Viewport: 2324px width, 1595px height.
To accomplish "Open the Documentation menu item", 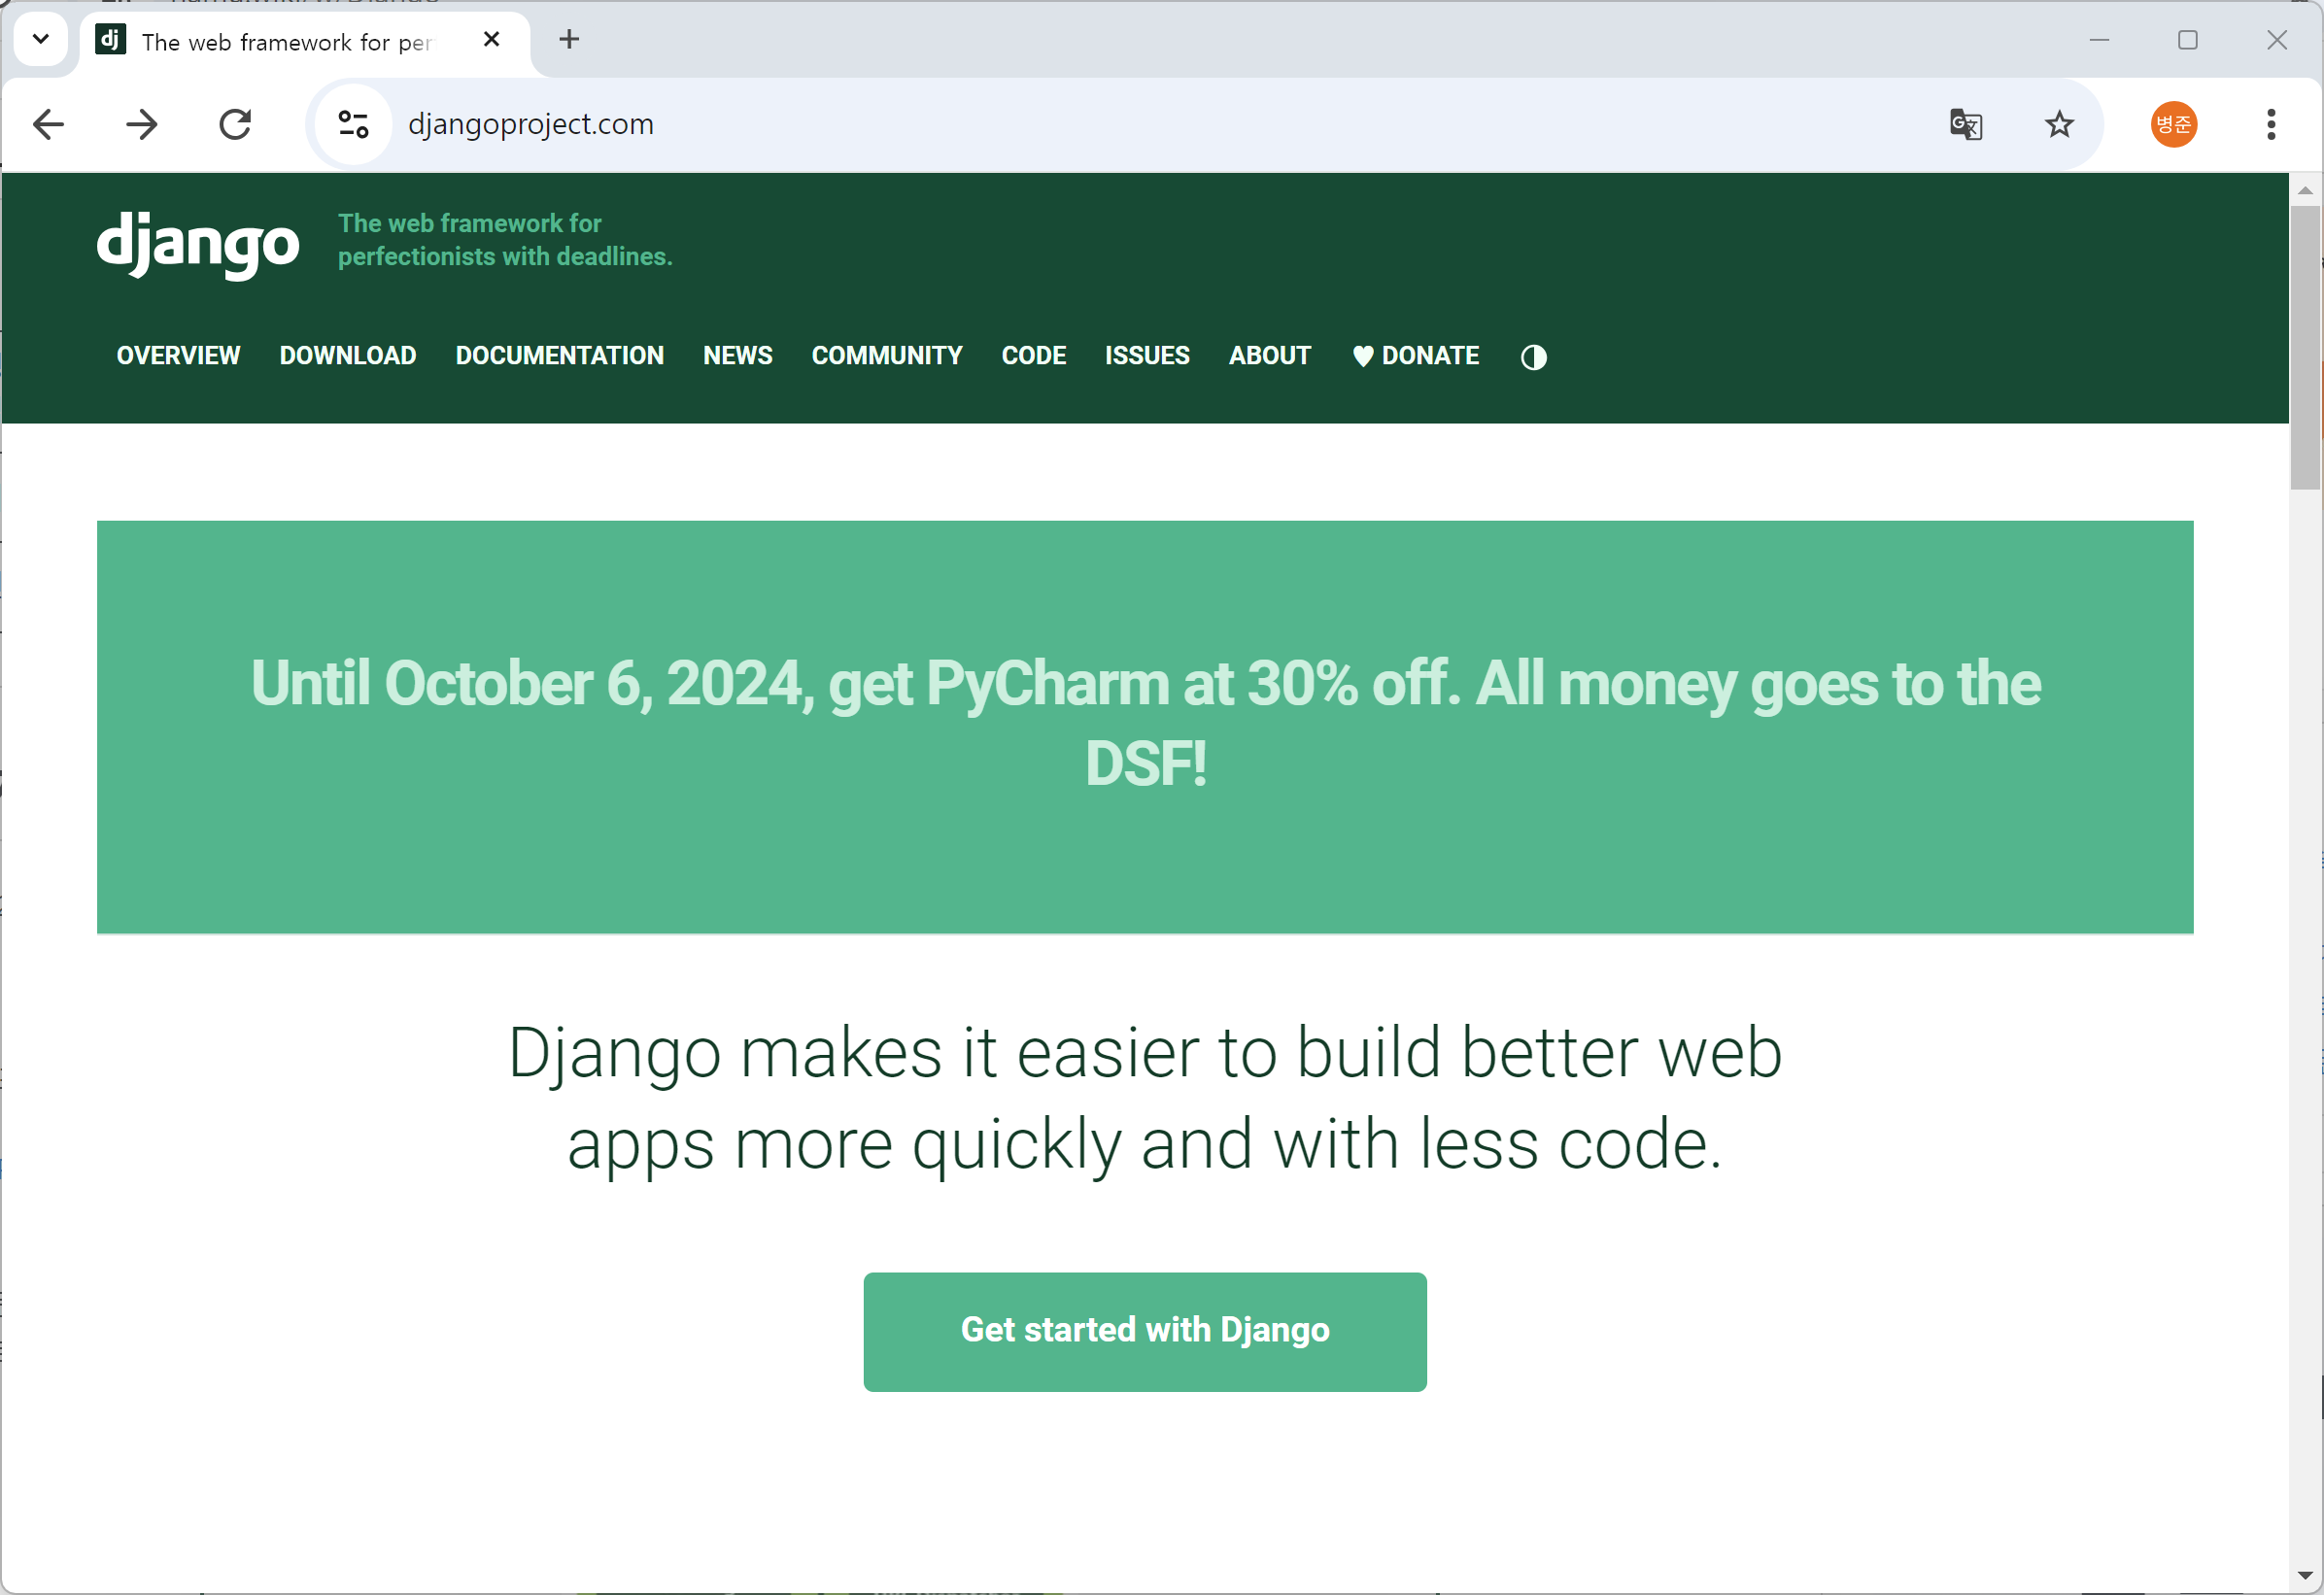I will click(x=559, y=356).
